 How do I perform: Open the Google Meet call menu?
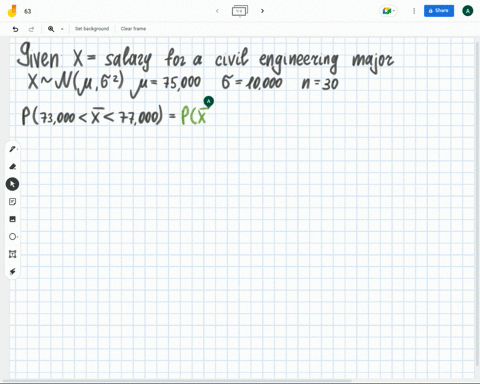coord(389,11)
